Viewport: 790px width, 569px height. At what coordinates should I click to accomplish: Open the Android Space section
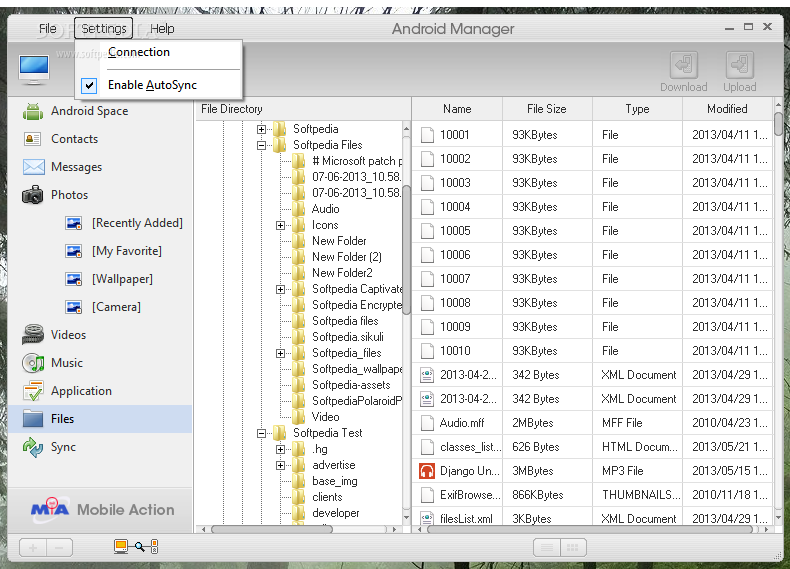[x=89, y=111]
